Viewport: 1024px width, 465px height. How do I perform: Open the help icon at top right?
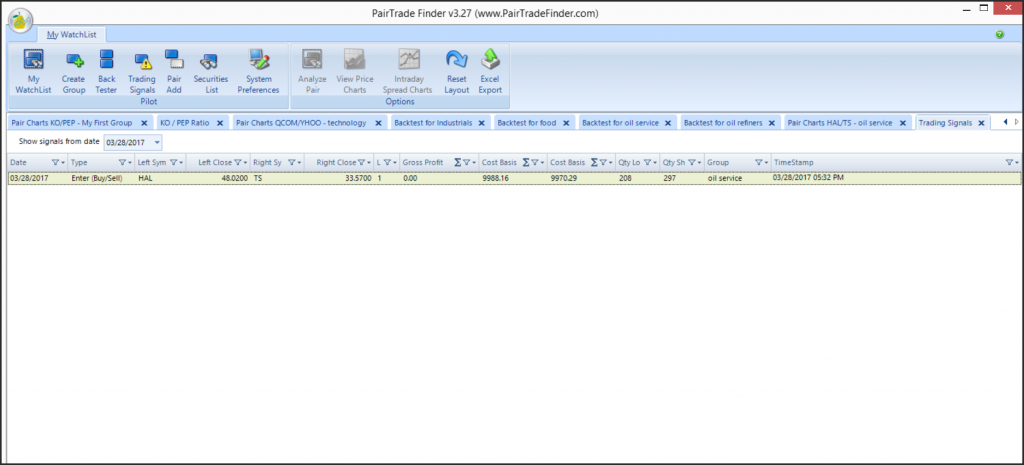click(999, 35)
